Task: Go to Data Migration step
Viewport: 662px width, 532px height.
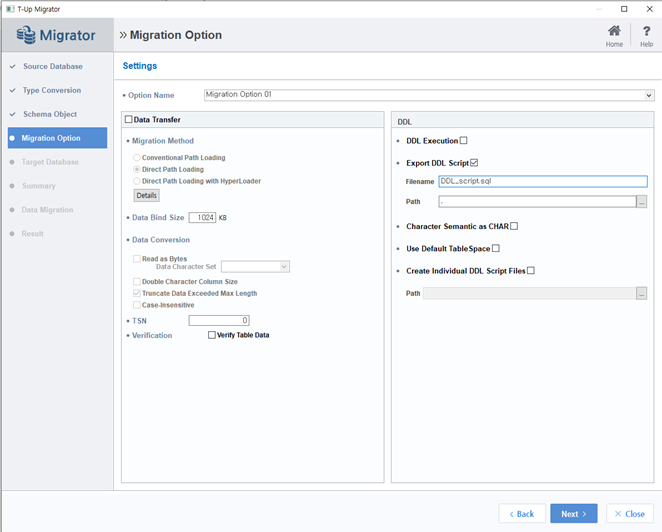Action: (x=47, y=210)
